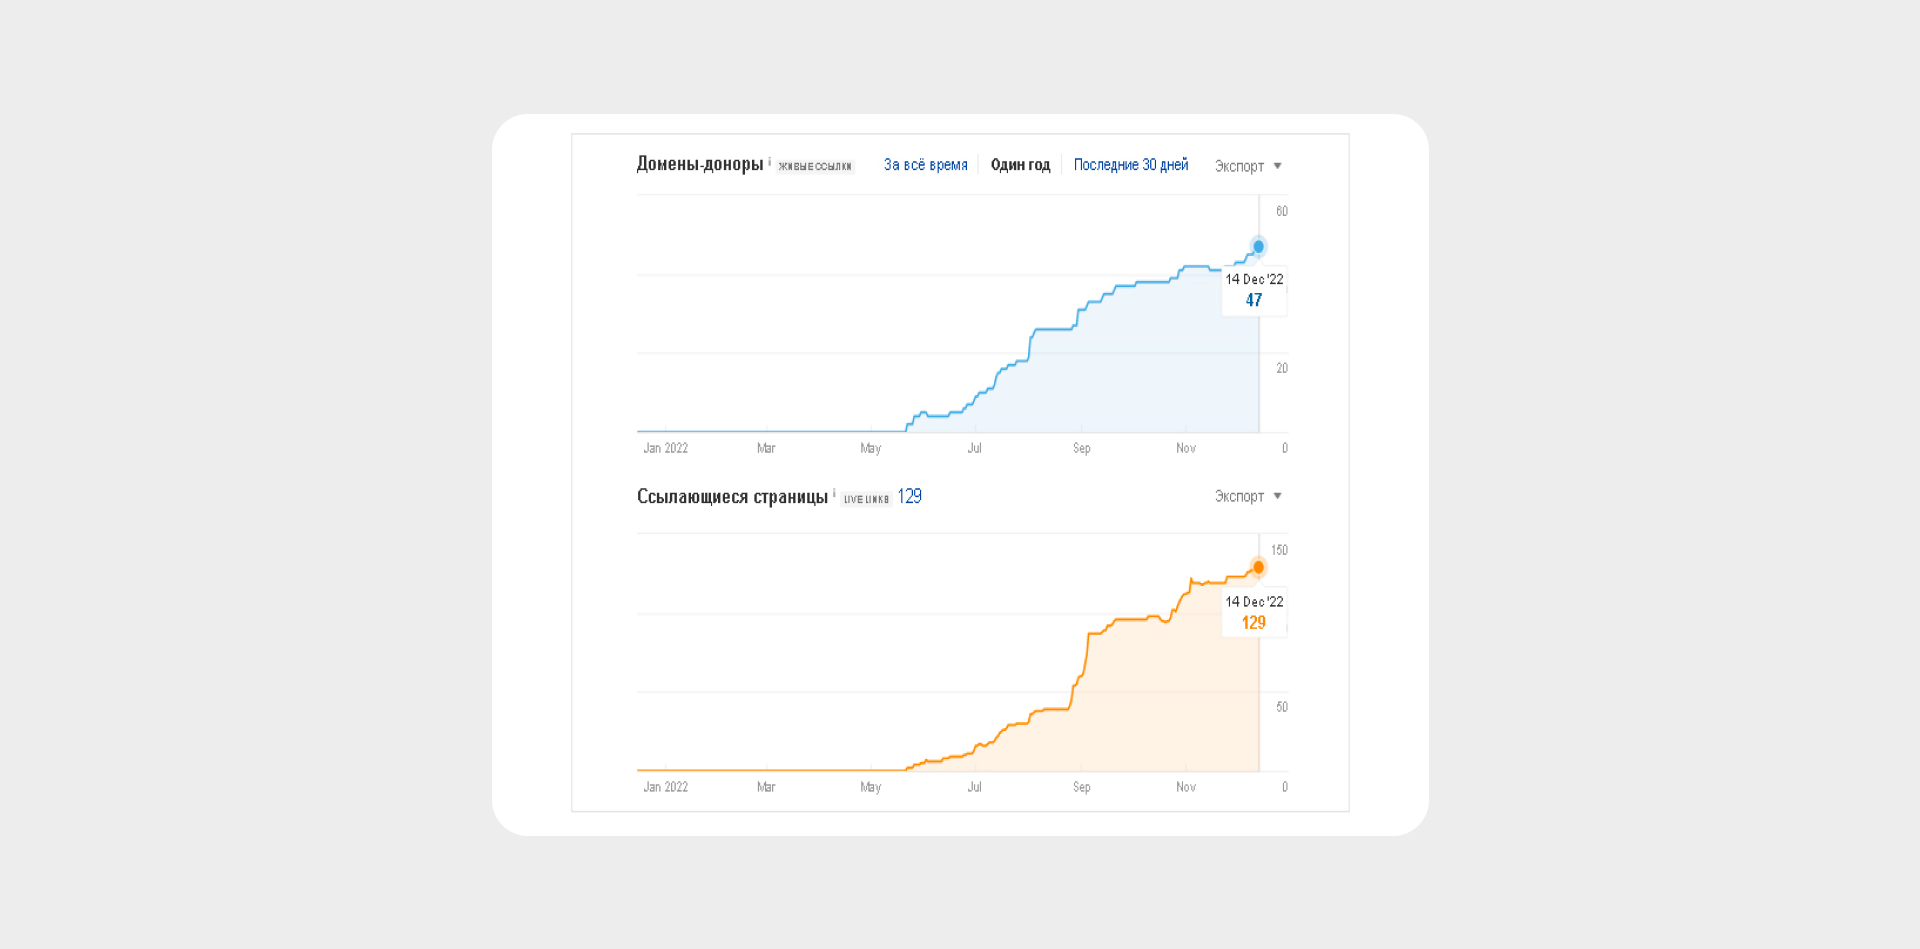Open the 129 referring pages link
The image size is (1920, 949).
[909, 496]
